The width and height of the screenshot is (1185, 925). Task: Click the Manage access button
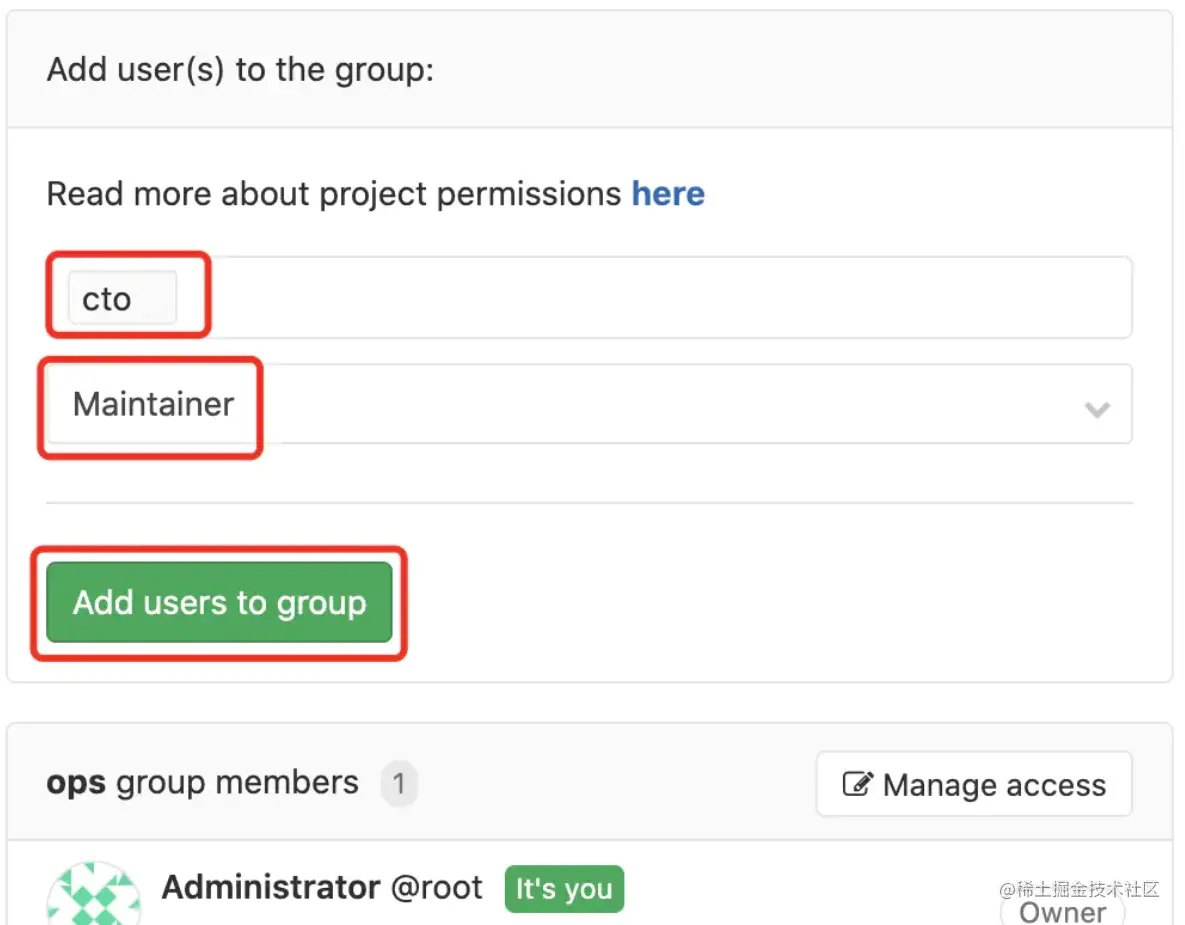(974, 785)
